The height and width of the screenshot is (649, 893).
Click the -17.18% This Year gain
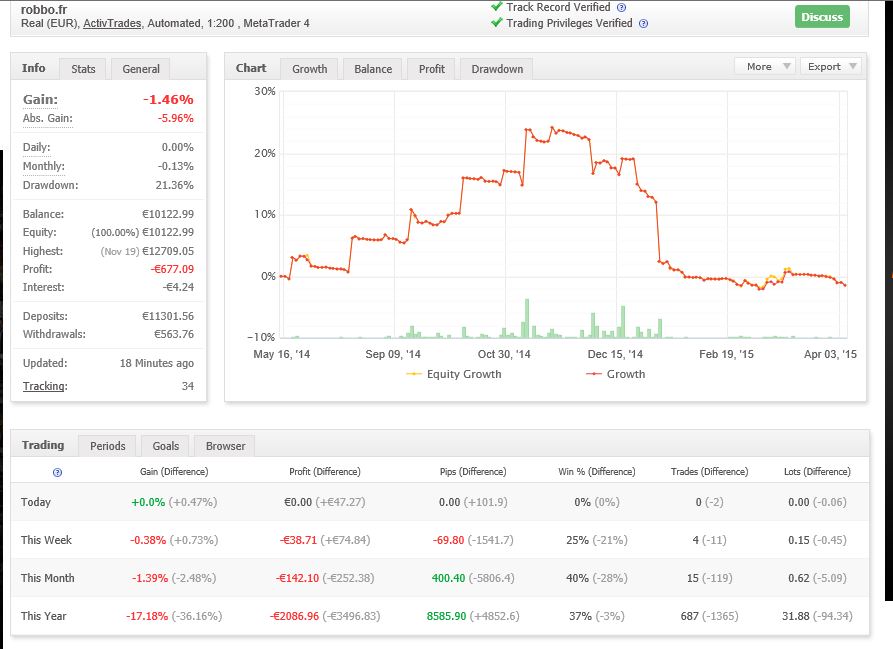(147, 616)
